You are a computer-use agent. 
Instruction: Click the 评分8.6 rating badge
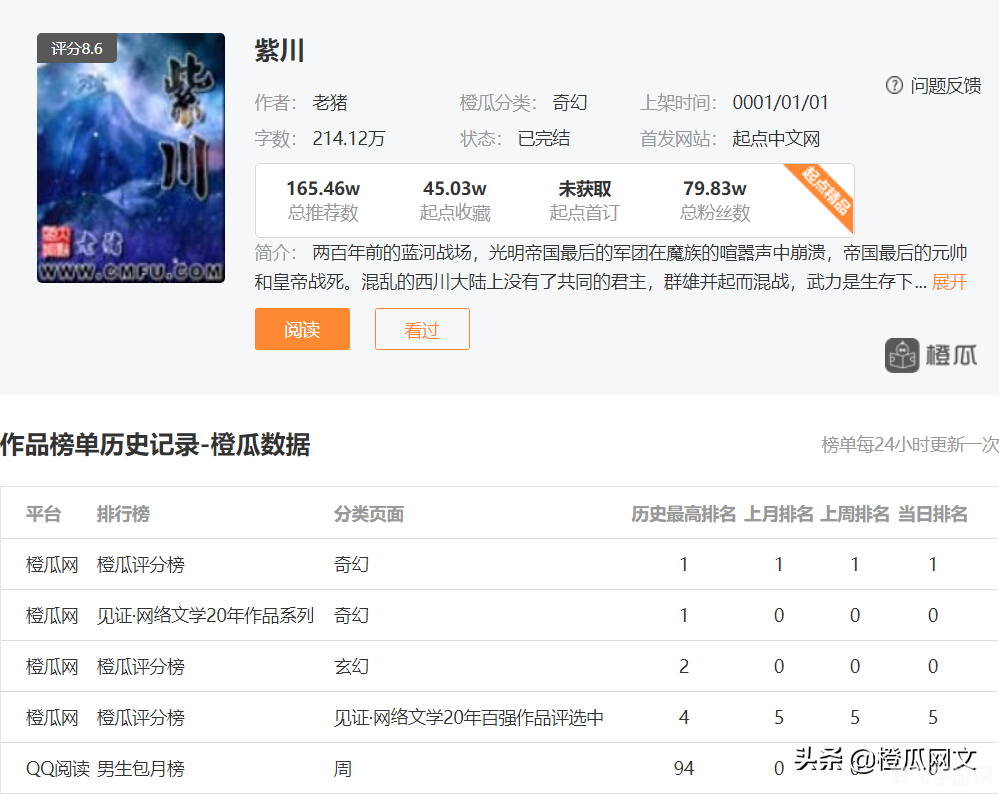[x=77, y=48]
